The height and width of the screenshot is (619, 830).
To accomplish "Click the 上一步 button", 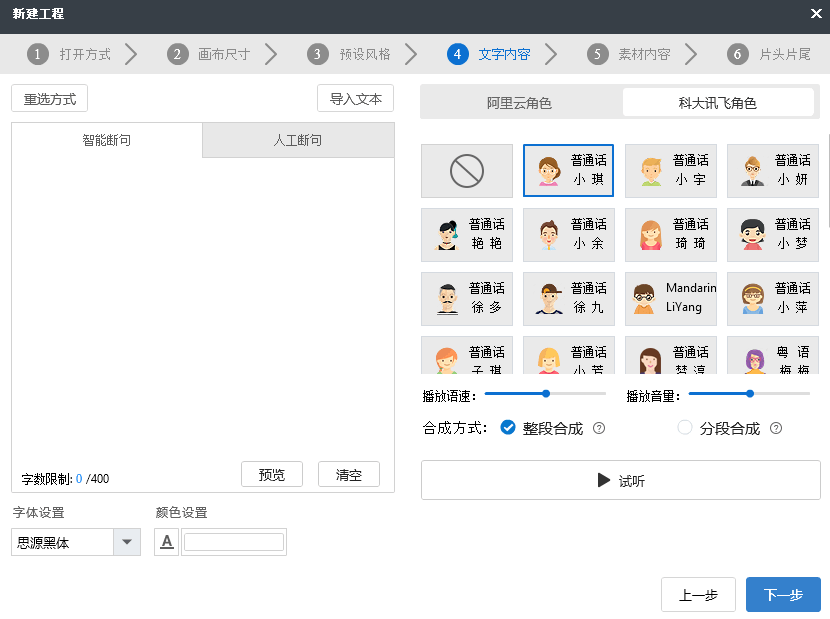I will pyautogui.click(x=698, y=595).
